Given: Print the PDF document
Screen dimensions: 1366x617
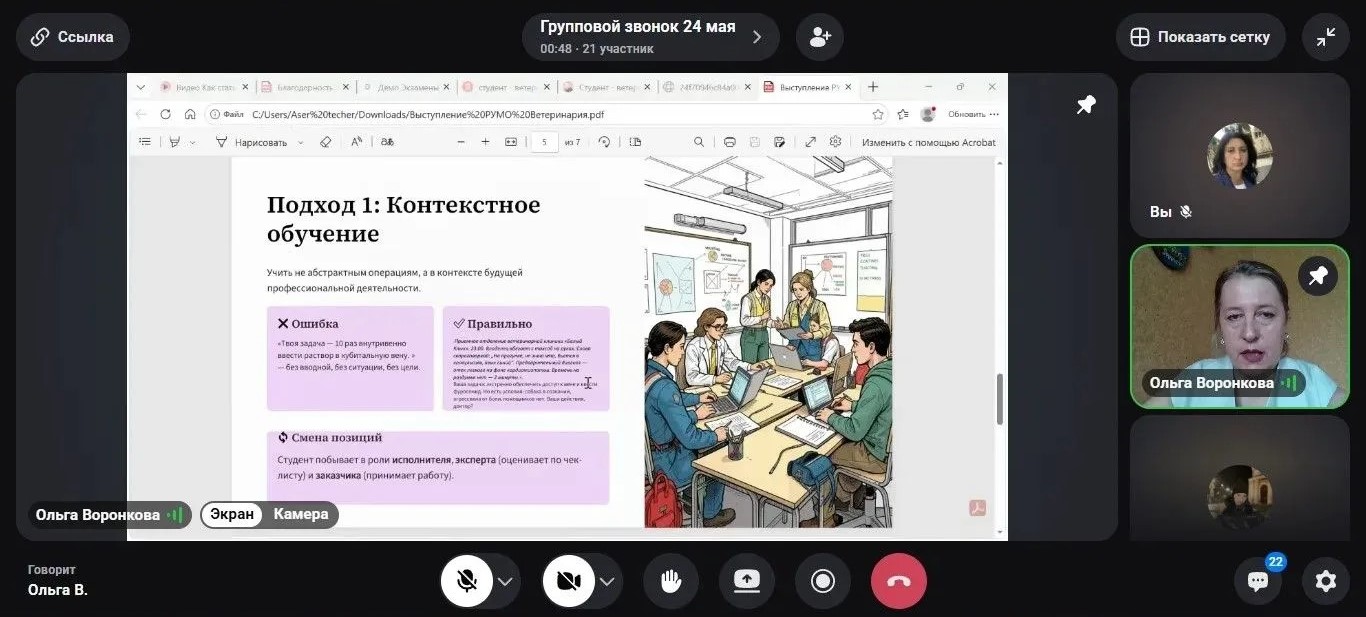Looking at the screenshot, I should [x=730, y=142].
